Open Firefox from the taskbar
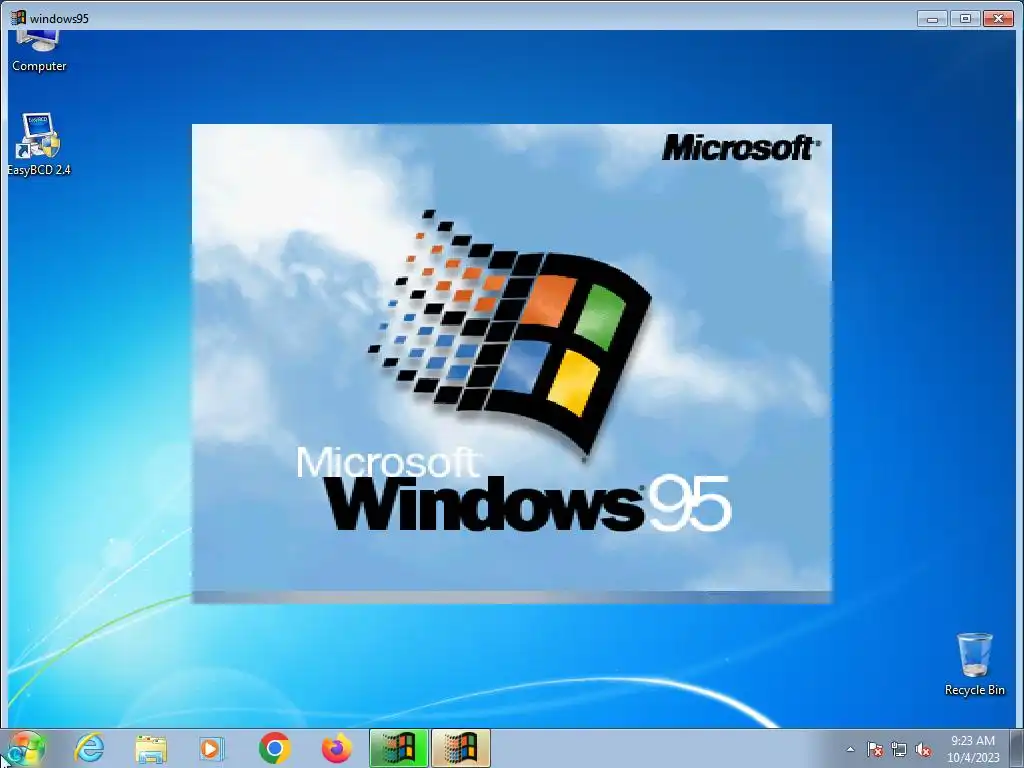Screen dimensions: 1024x768 (x=337, y=748)
